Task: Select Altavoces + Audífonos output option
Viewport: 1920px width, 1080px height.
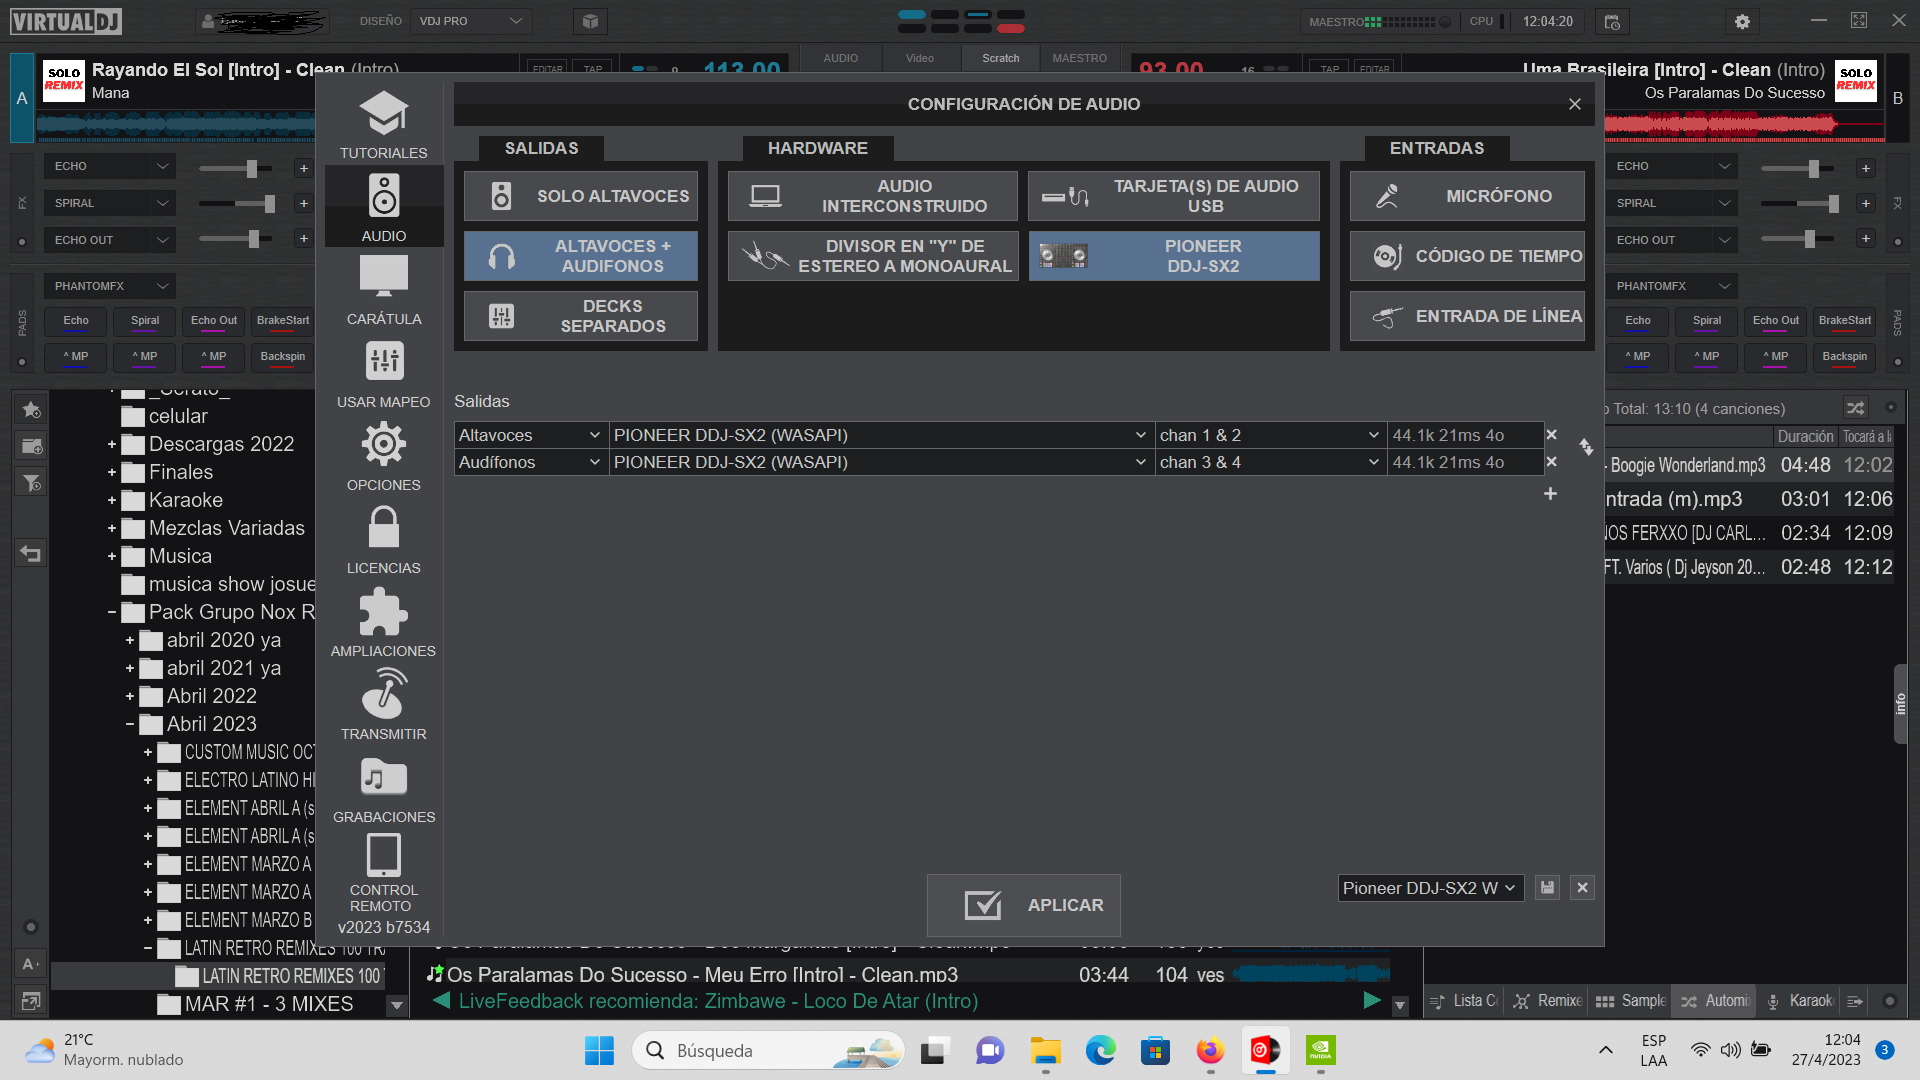Action: (581, 256)
